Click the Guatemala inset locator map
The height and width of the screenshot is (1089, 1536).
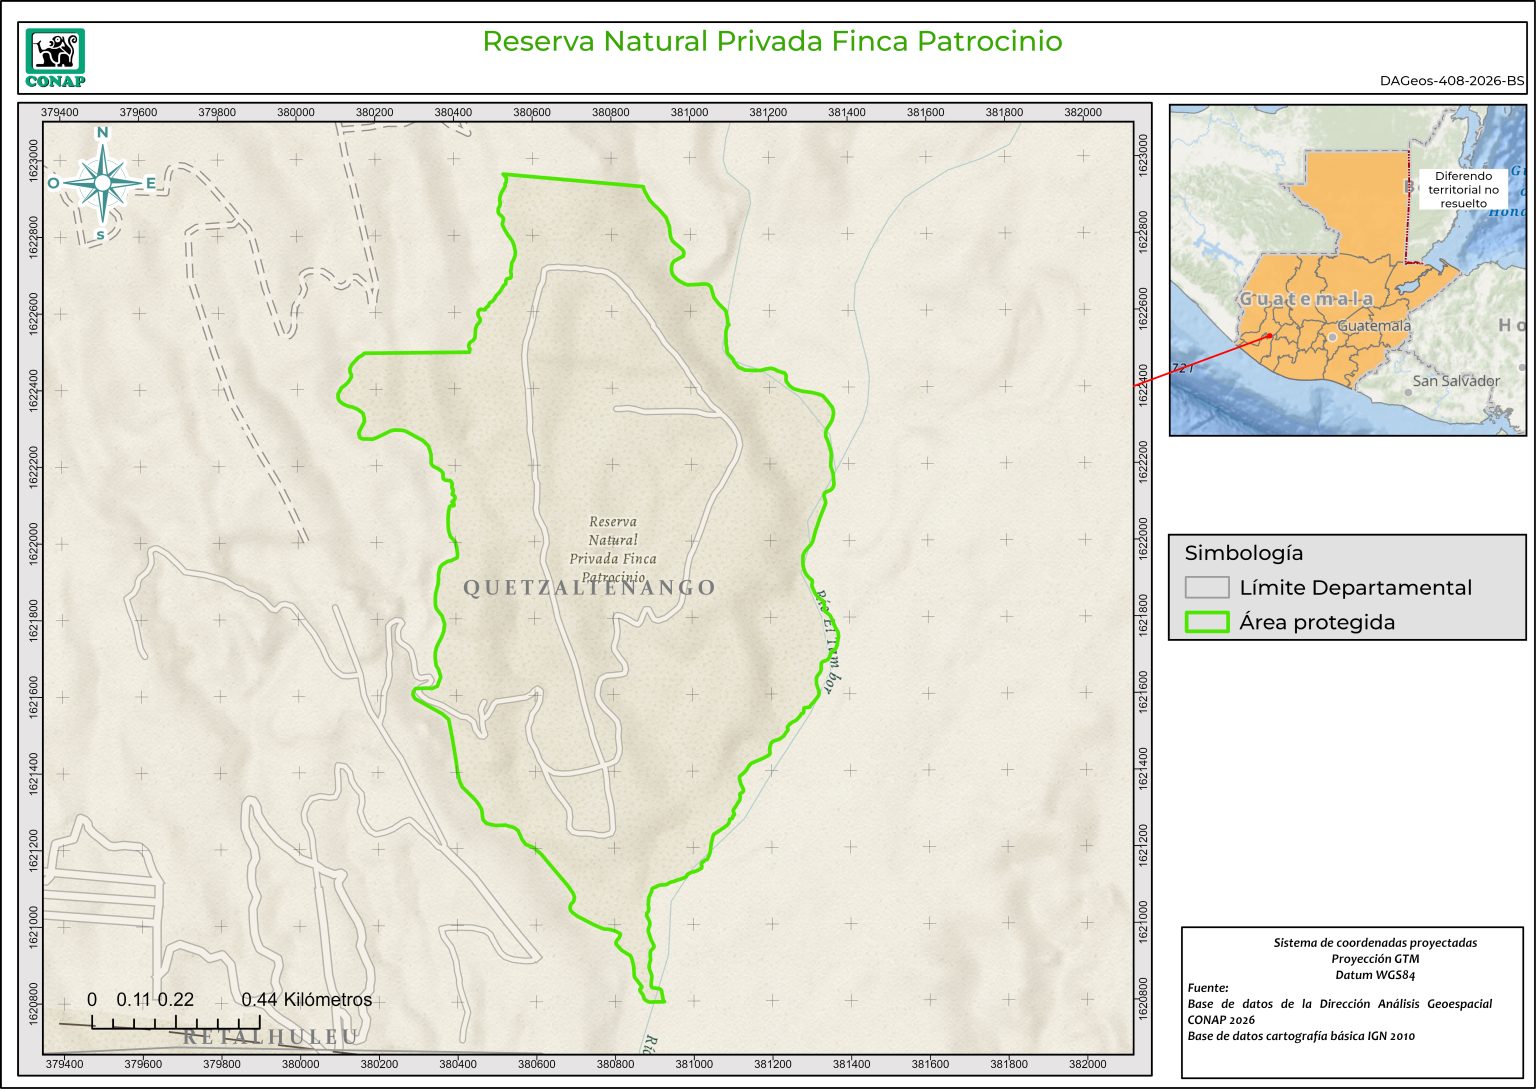(x=1347, y=270)
